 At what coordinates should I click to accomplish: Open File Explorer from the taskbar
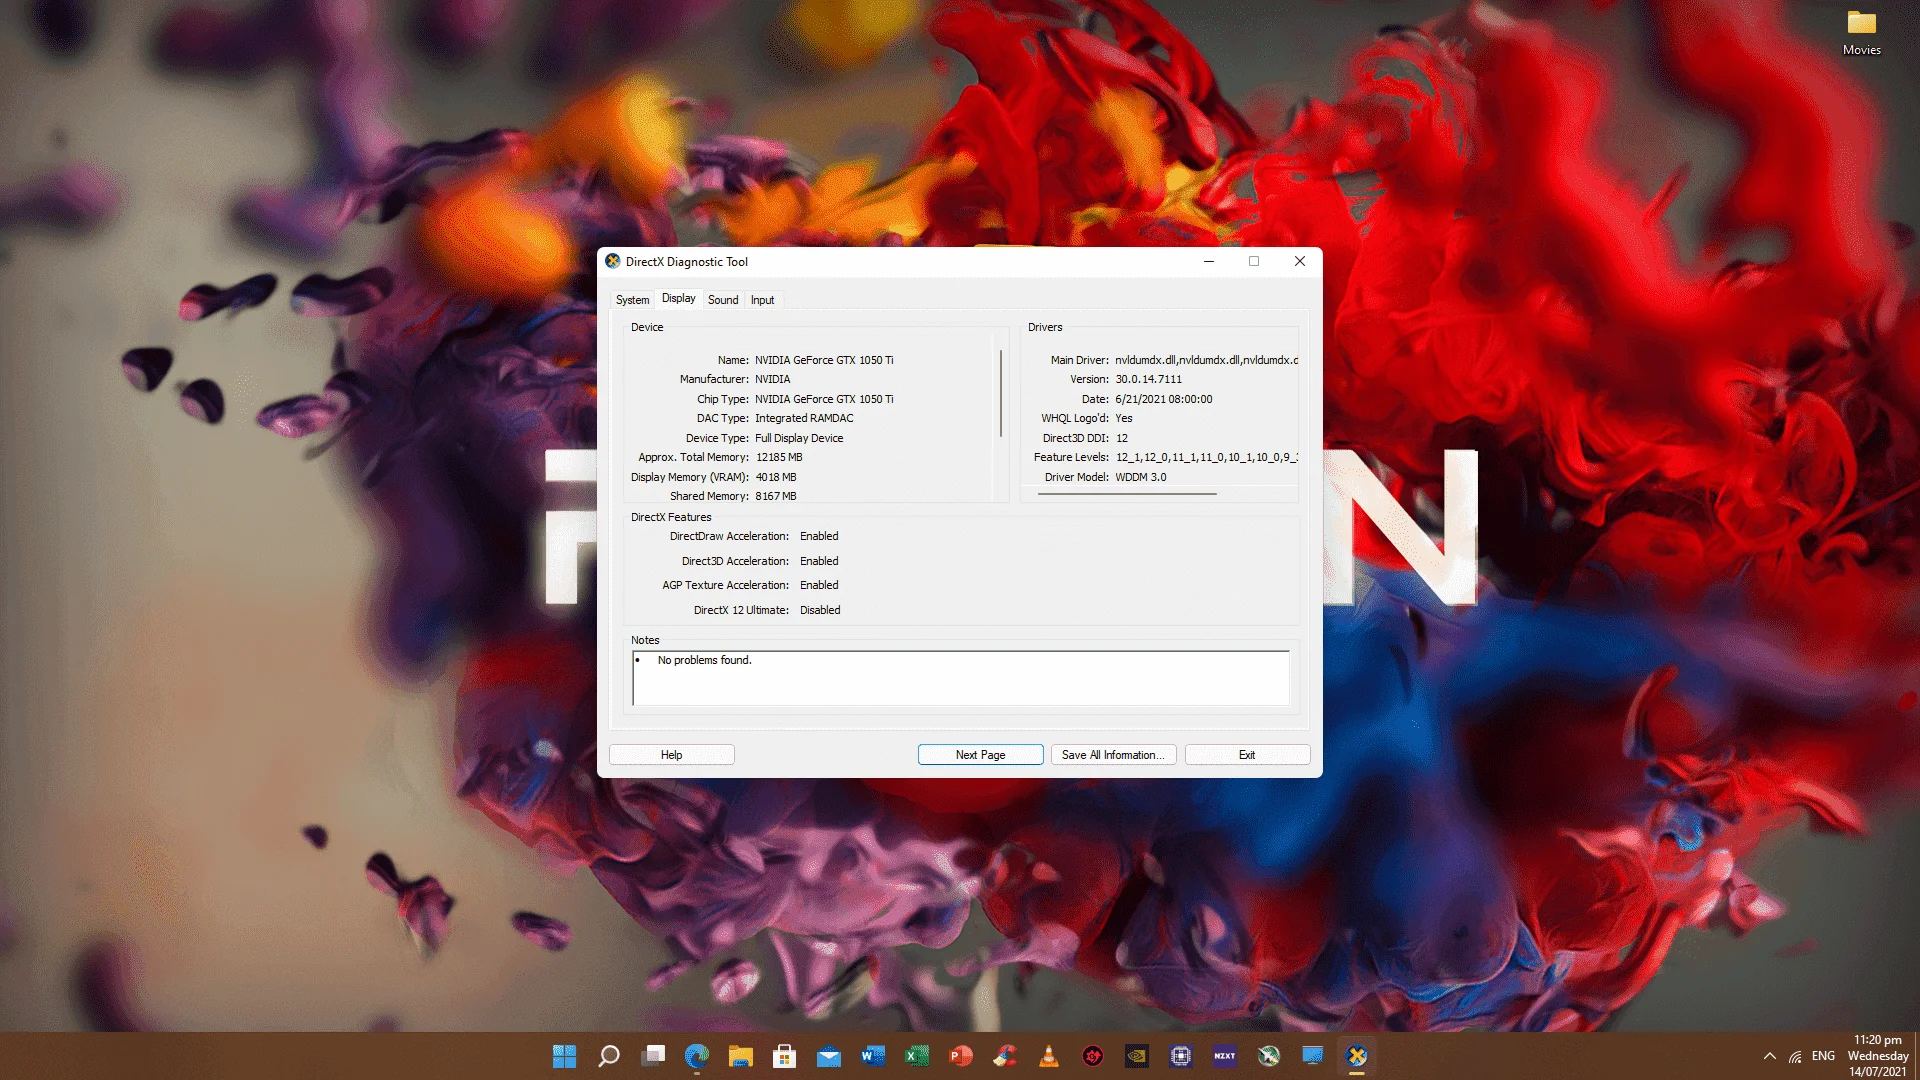click(741, 1056)
